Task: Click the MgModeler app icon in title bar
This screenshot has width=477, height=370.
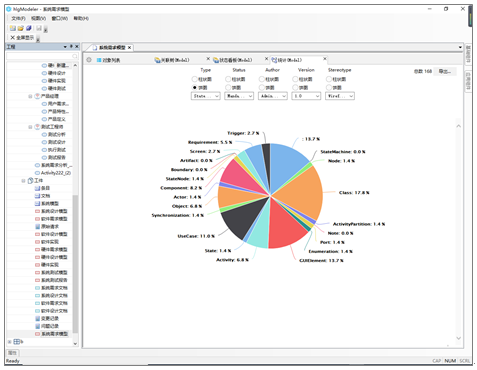Action: pyautogui.click(x=9, y=9)
